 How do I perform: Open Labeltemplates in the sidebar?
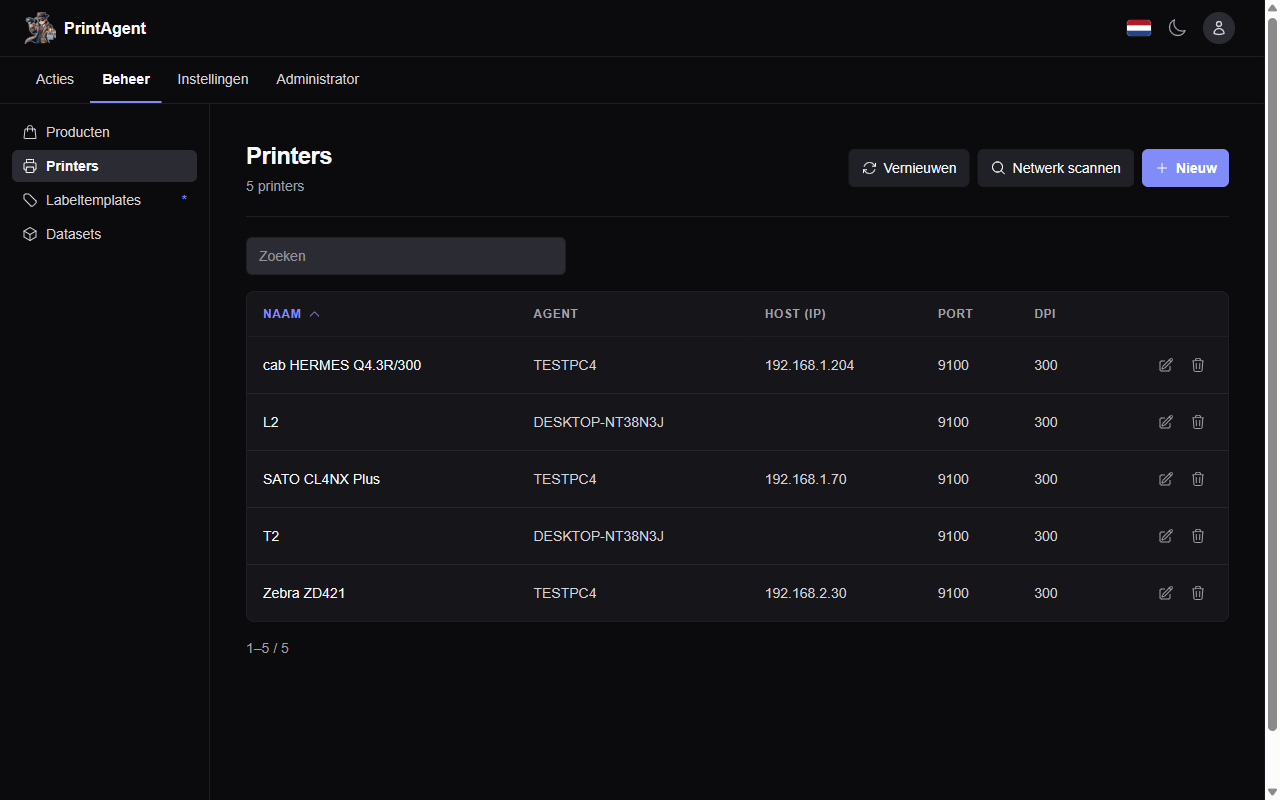coord(104,200)
